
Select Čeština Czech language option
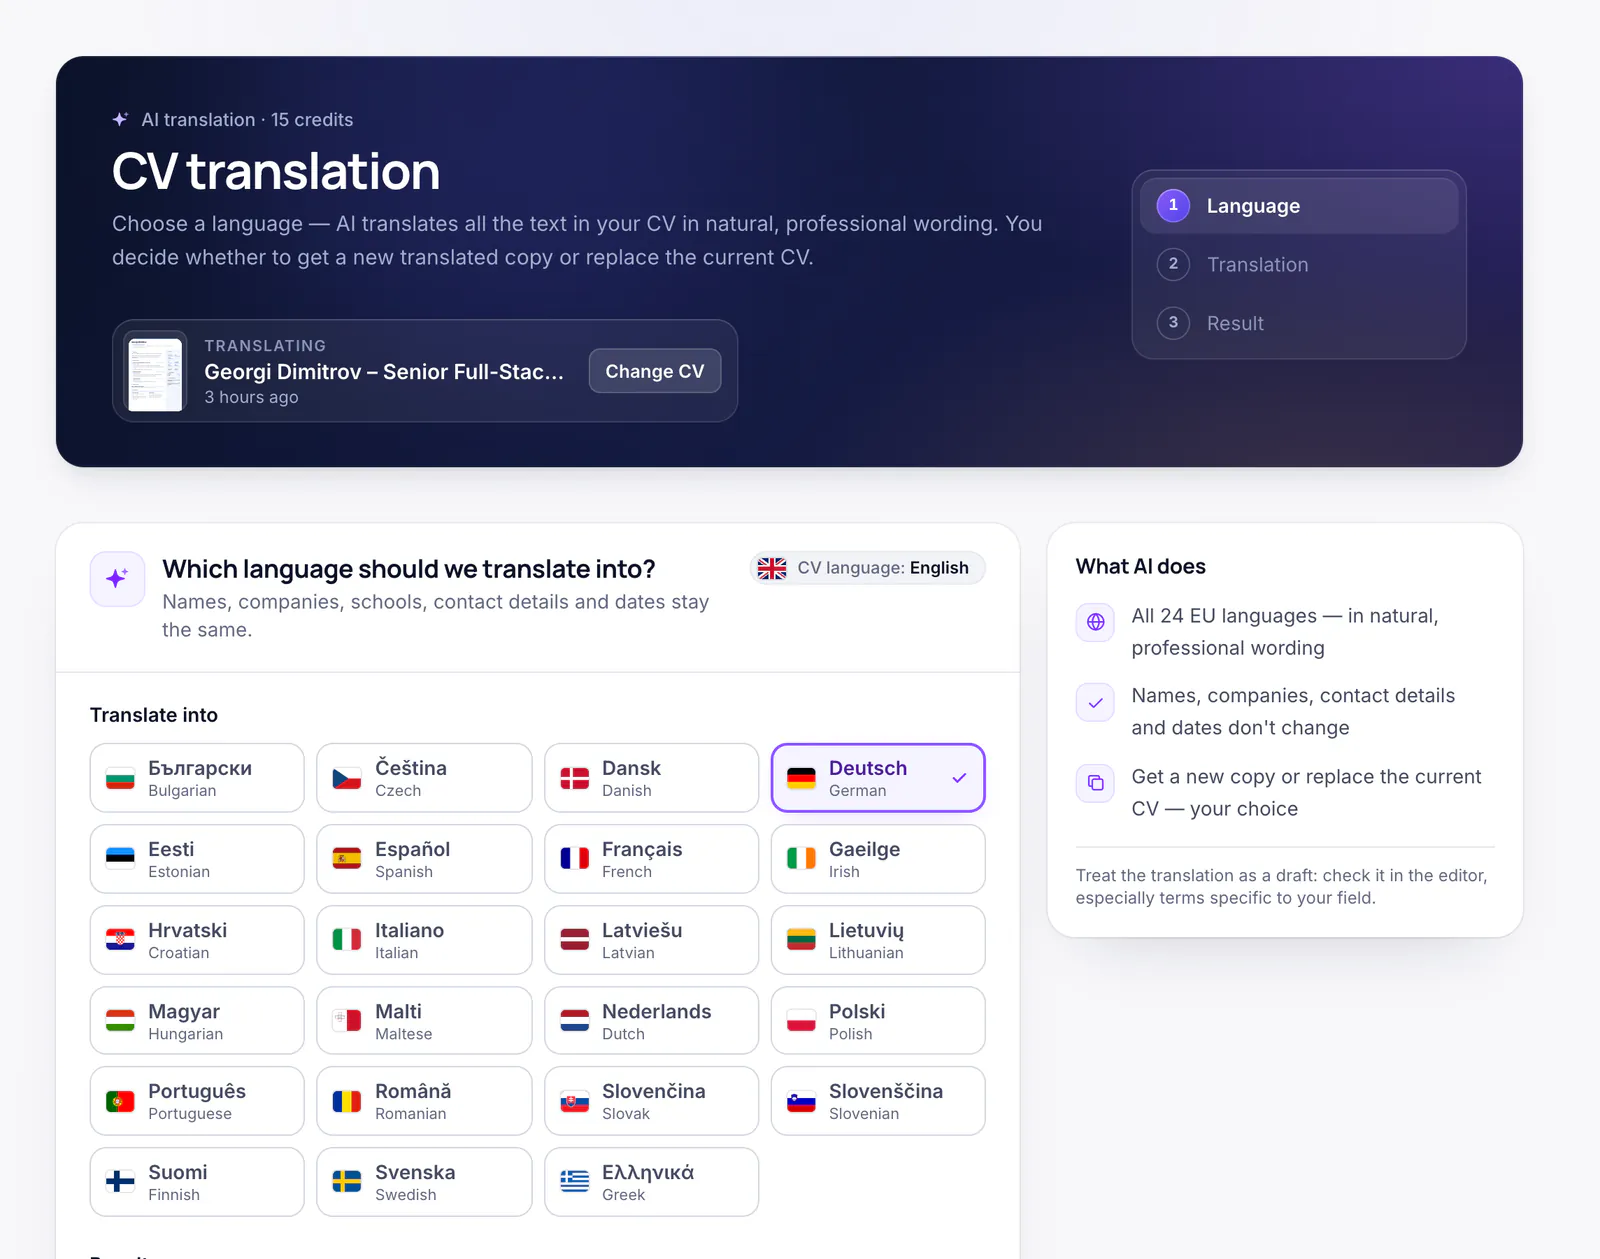[x=424, y=778]
